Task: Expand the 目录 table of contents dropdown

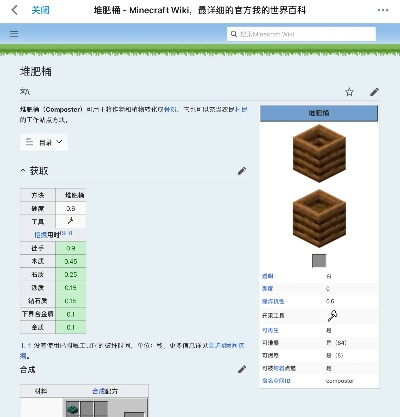Action: click(44, 142)
